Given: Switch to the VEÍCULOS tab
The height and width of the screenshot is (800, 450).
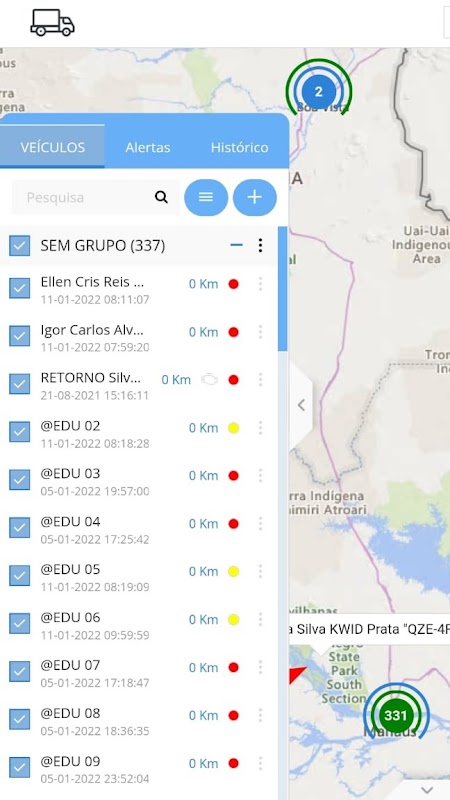Looking at the screenshot, I should point(53,147).
